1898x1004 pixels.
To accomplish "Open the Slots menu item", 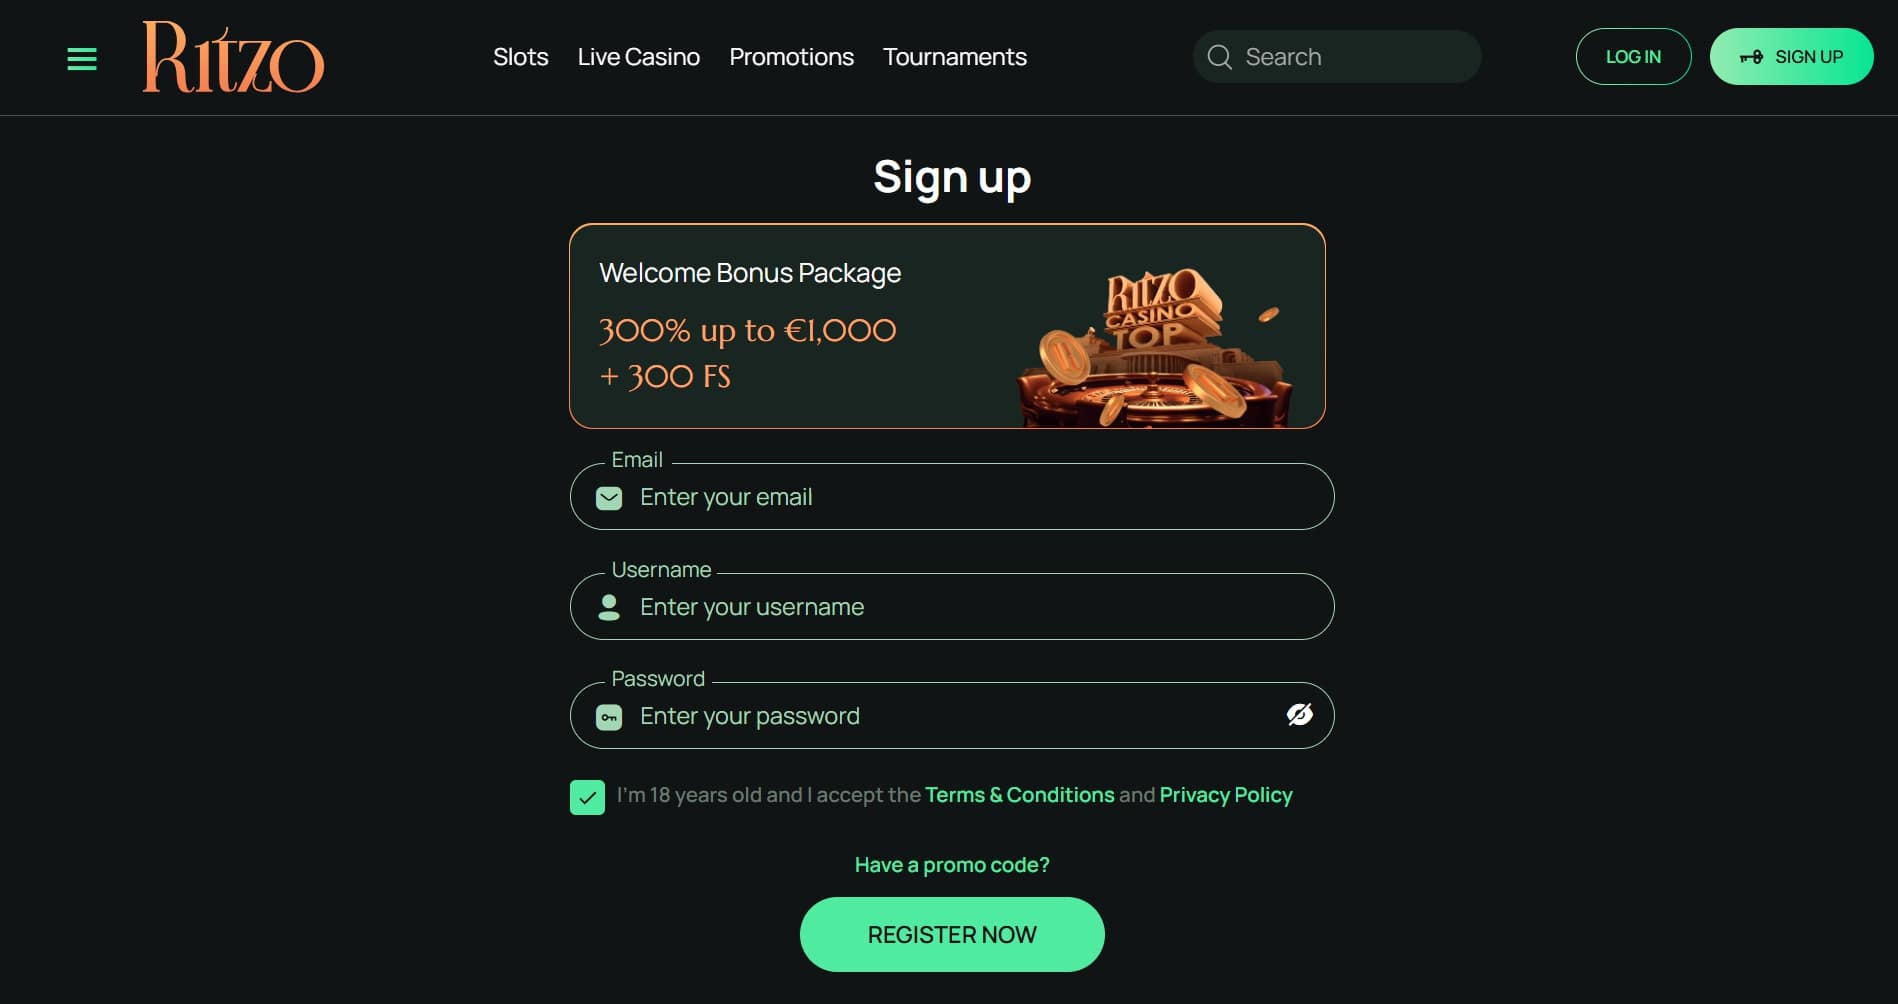I will pyautogui.click(x=520, y=57).
